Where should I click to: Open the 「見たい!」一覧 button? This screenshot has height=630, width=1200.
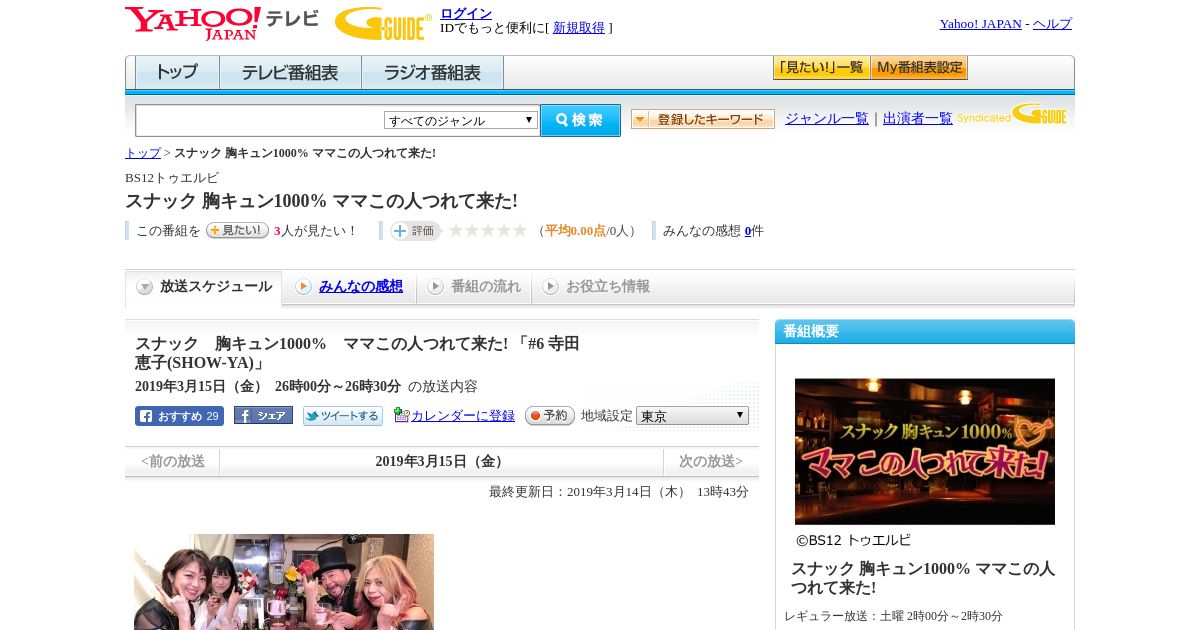pyautogui.click(x=821, y=68)
